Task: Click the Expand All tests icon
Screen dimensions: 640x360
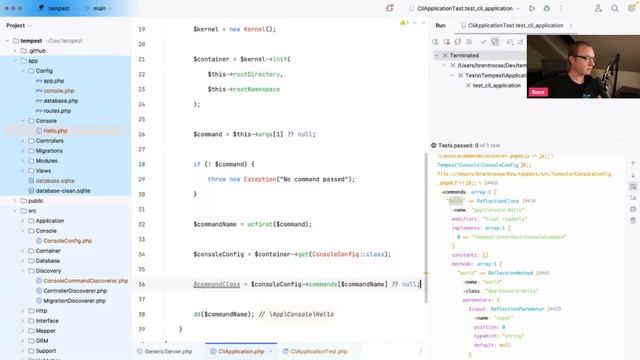Action: click(x=521, y=42)
